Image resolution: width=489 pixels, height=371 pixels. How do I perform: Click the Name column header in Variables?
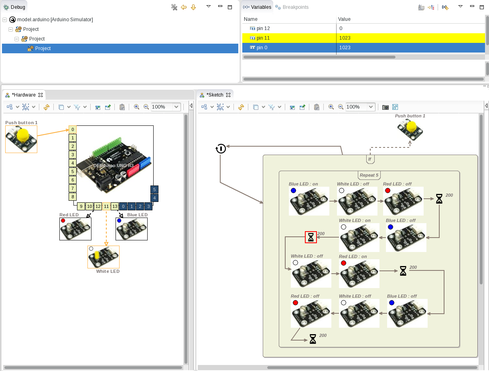pos(289,19)
